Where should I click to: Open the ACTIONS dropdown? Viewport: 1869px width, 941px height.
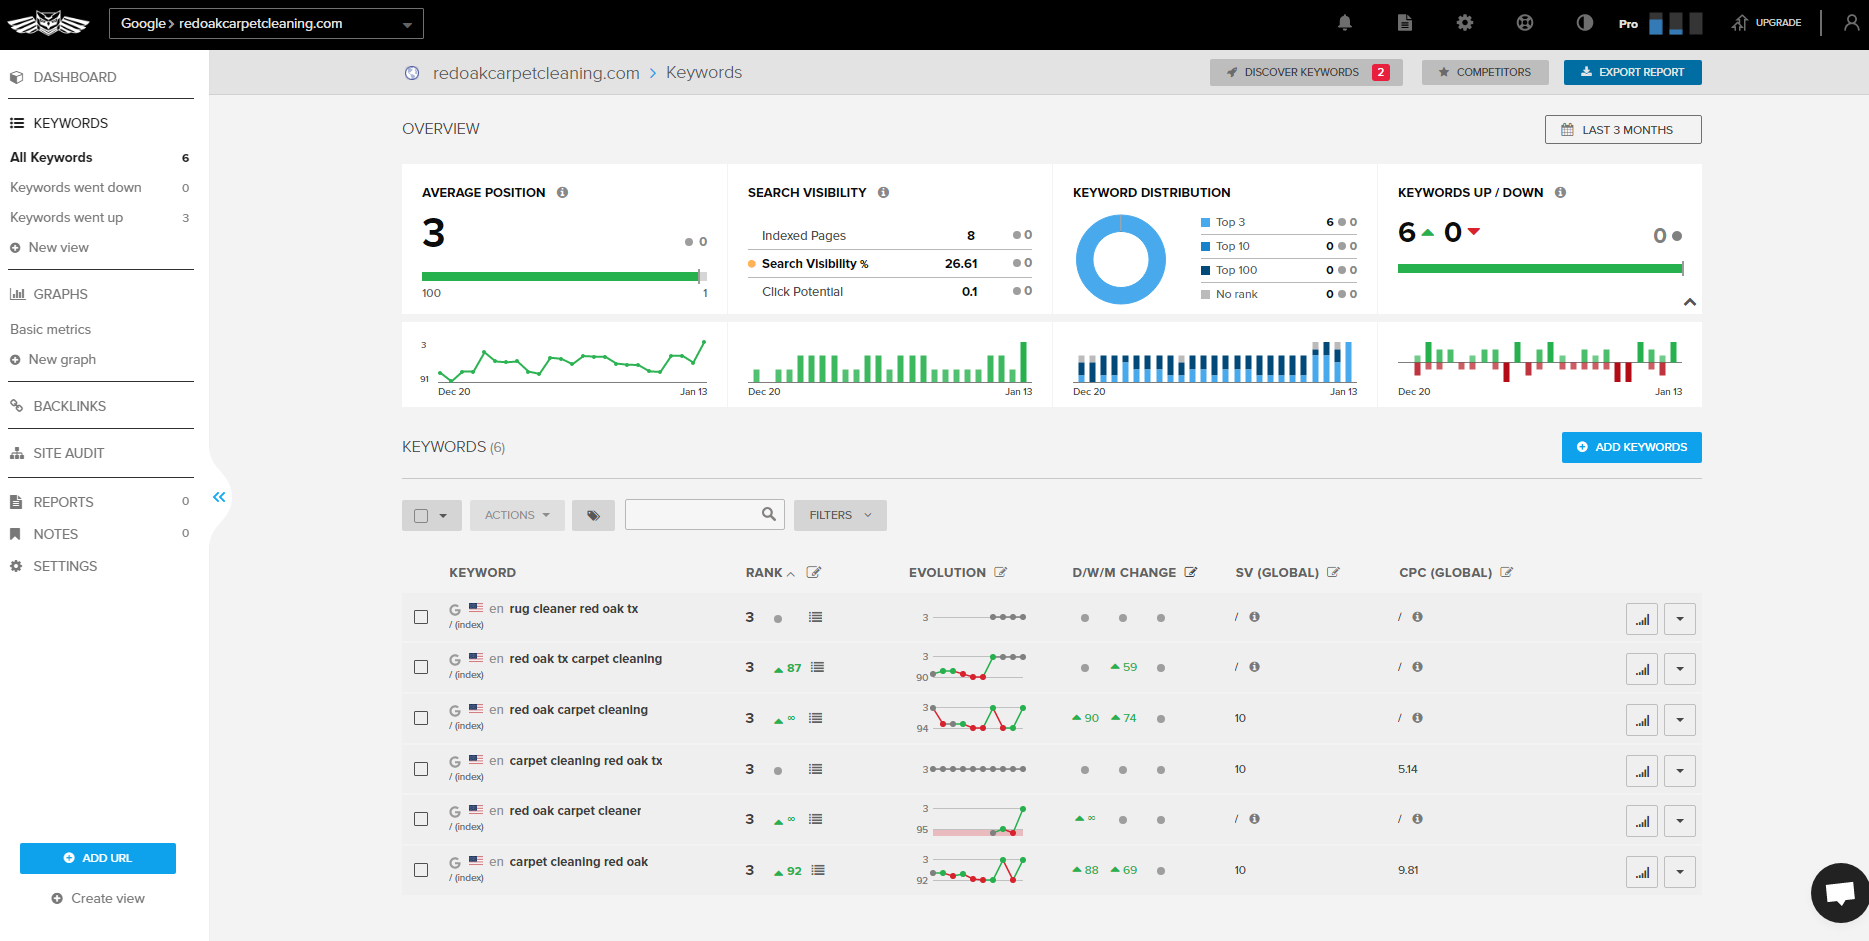click(x=517, y=515)
